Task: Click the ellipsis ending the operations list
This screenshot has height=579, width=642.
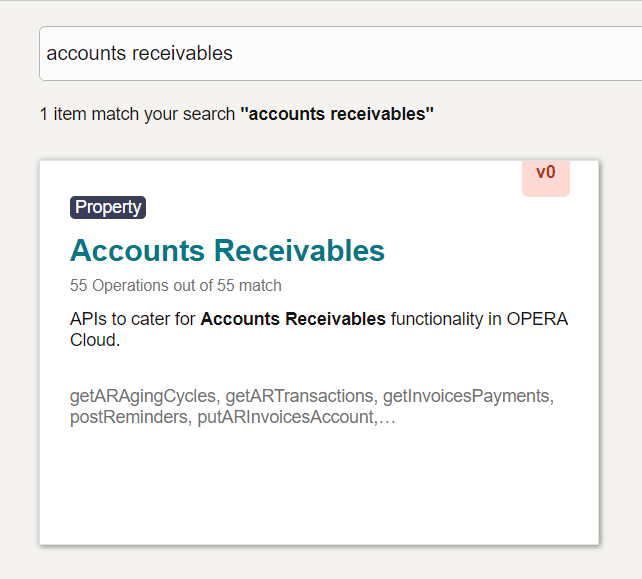Action: tap(388, 417)
